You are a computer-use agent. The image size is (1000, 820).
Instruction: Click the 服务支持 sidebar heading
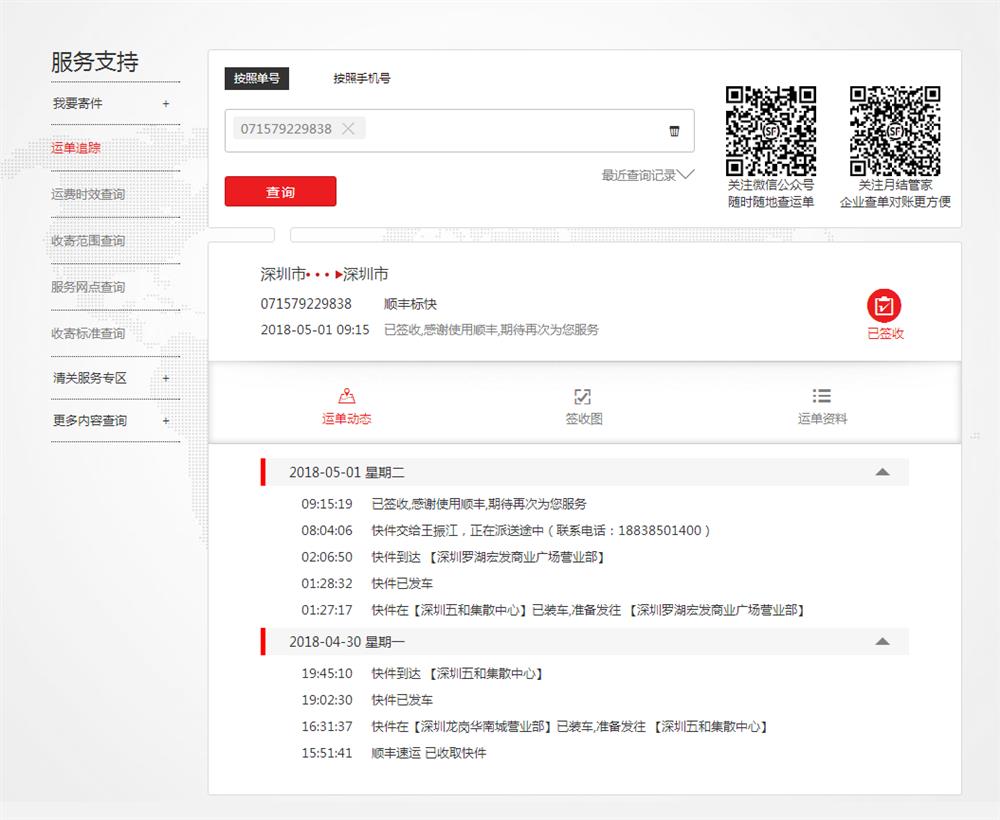(x=94, y=62)
